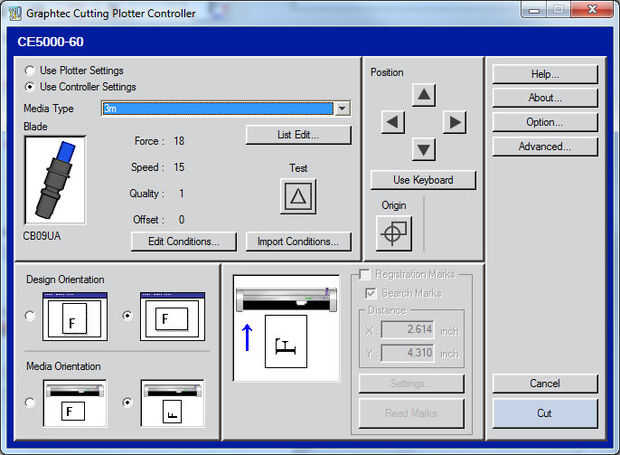
Task: Click the Y distance field 4.310
Action: click(407, 353)
